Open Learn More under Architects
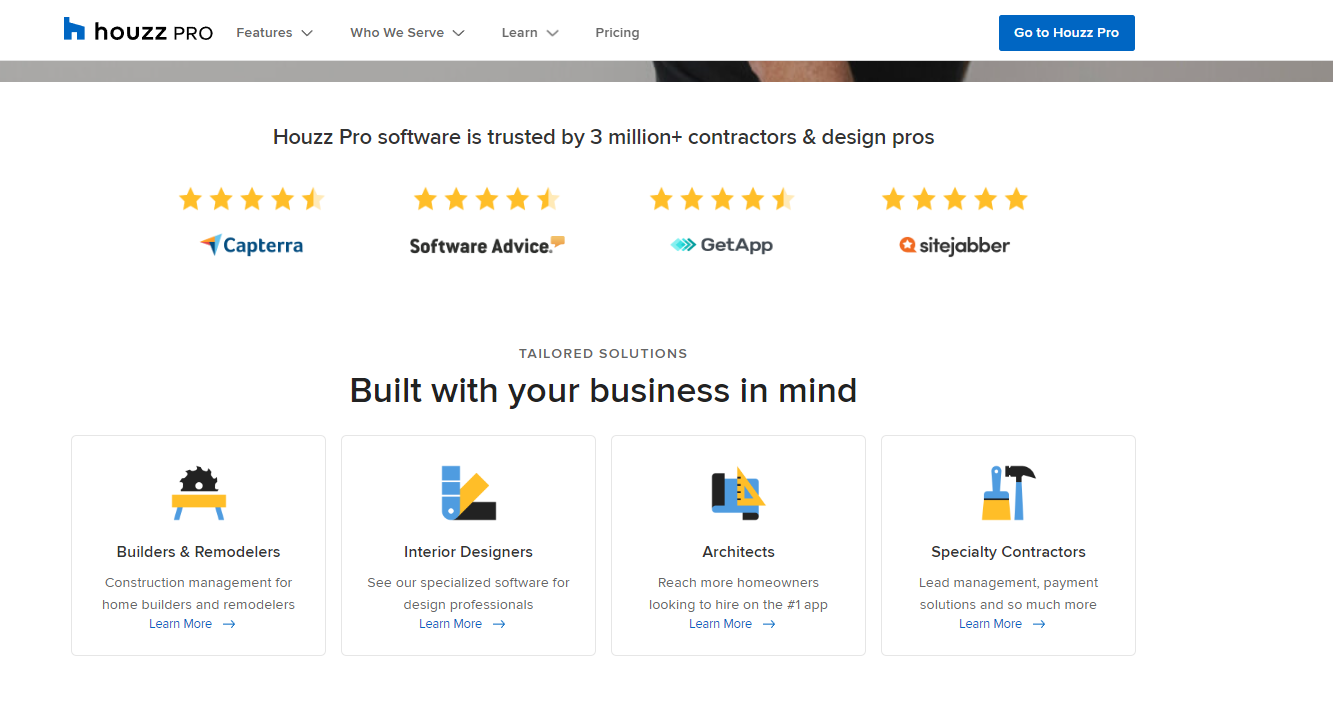The width and height of the screenshot is (1333, 722). pyautogui.click(x=720, y=624)
